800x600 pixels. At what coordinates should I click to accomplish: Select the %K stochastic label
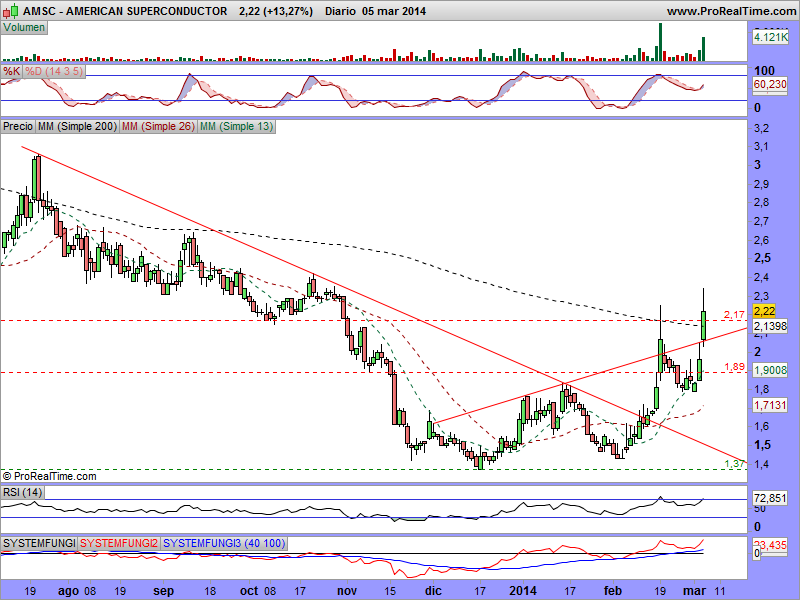coord(11,71)
